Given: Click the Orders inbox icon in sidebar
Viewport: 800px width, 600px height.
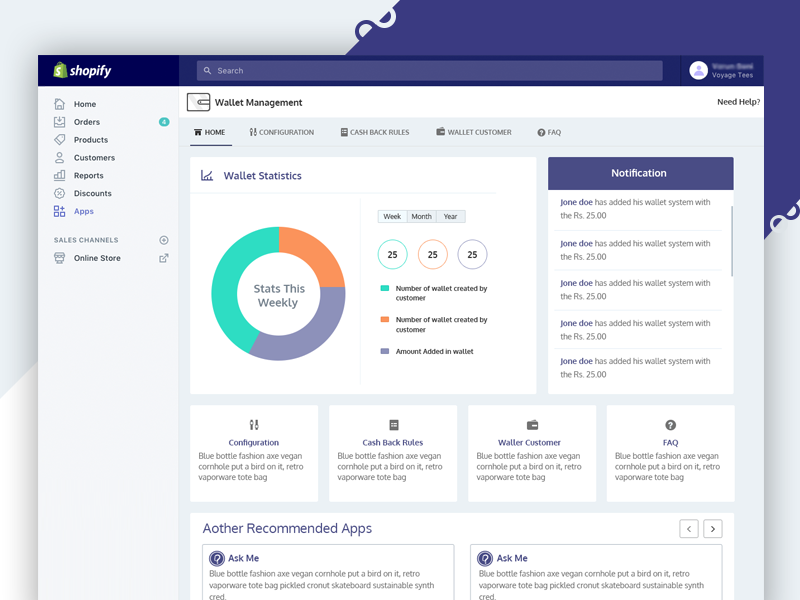Looking at the screenshot, I should click(x=59, y=121).
